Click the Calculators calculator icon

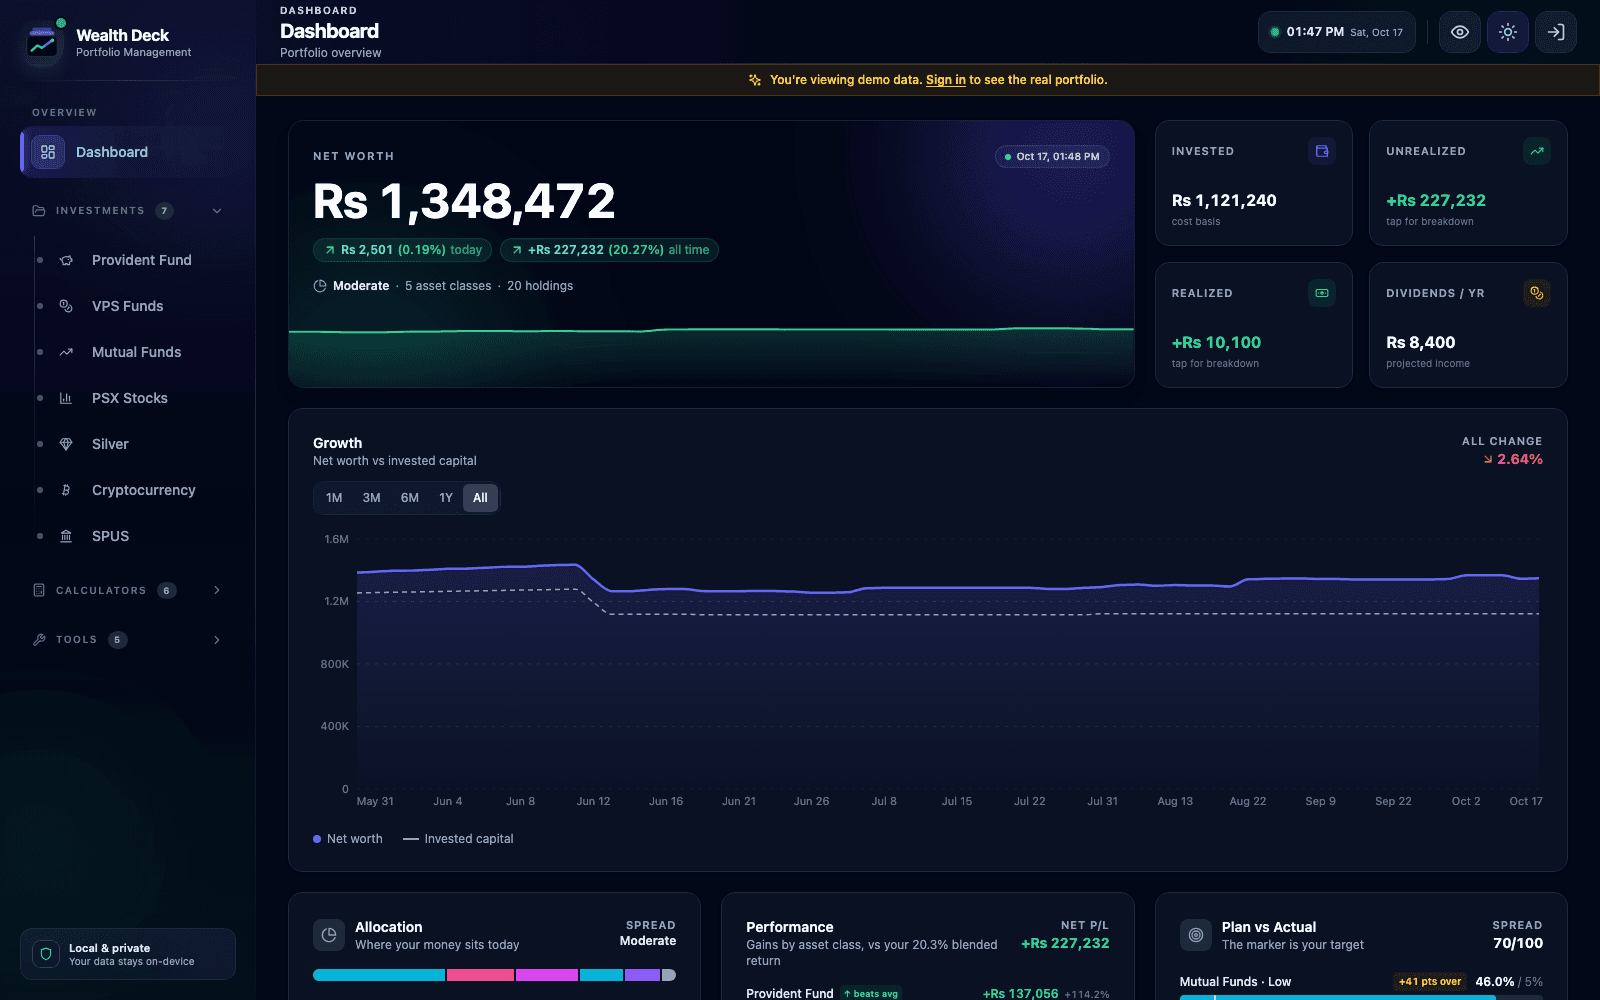click(x=39, y=591)
